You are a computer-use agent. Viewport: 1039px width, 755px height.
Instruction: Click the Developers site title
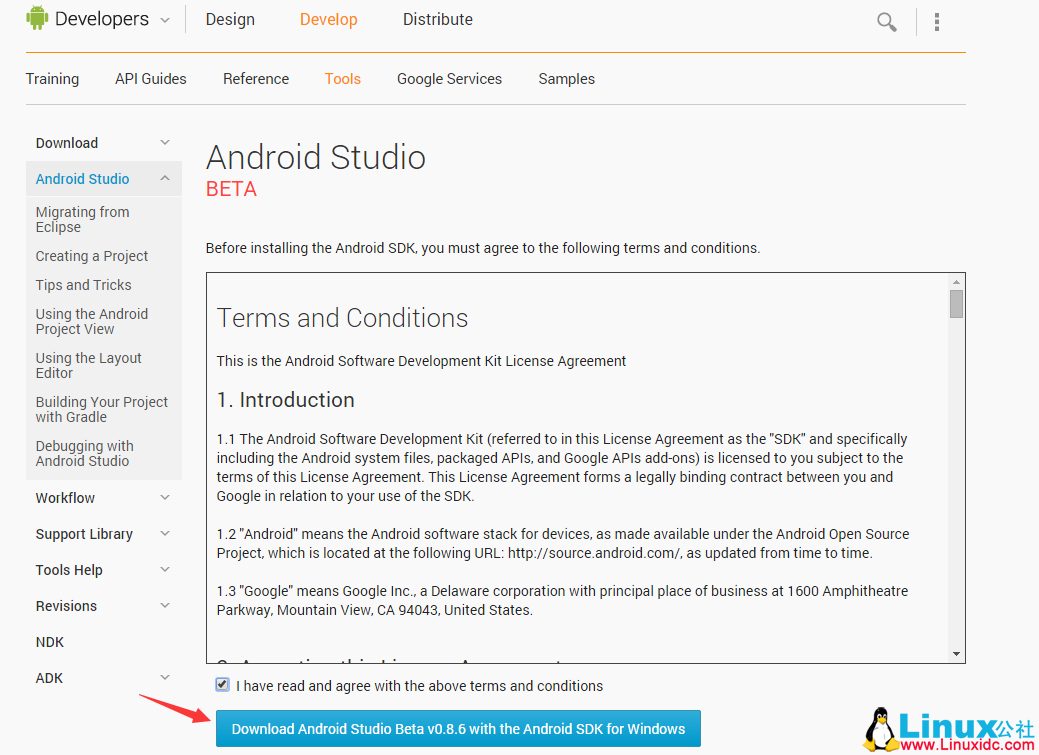(102, 19)
